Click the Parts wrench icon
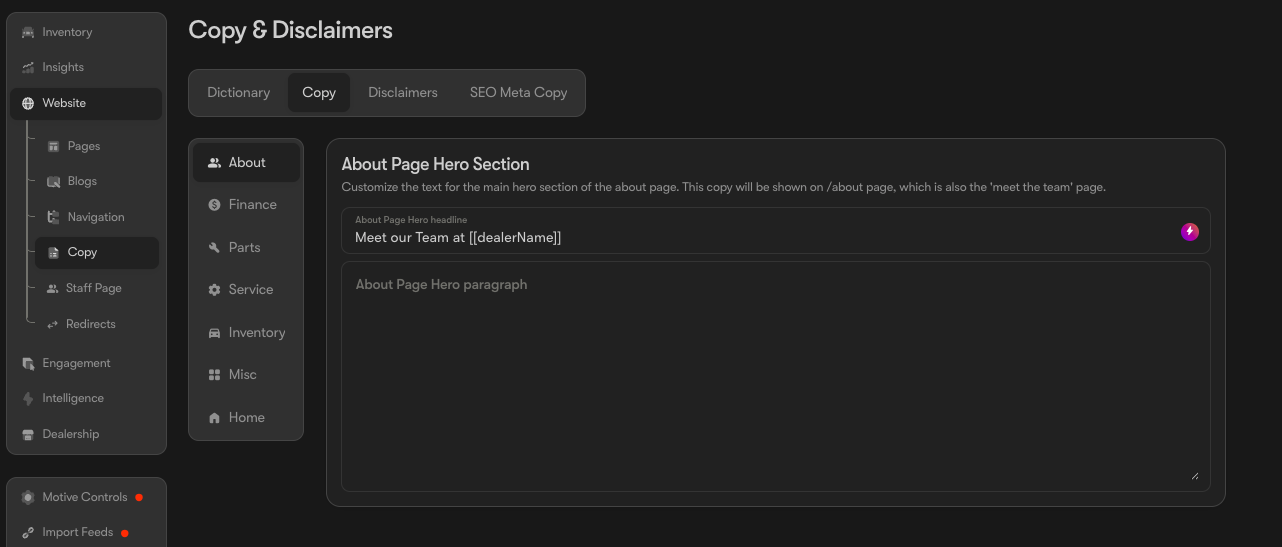 click(x=214, y=247)
